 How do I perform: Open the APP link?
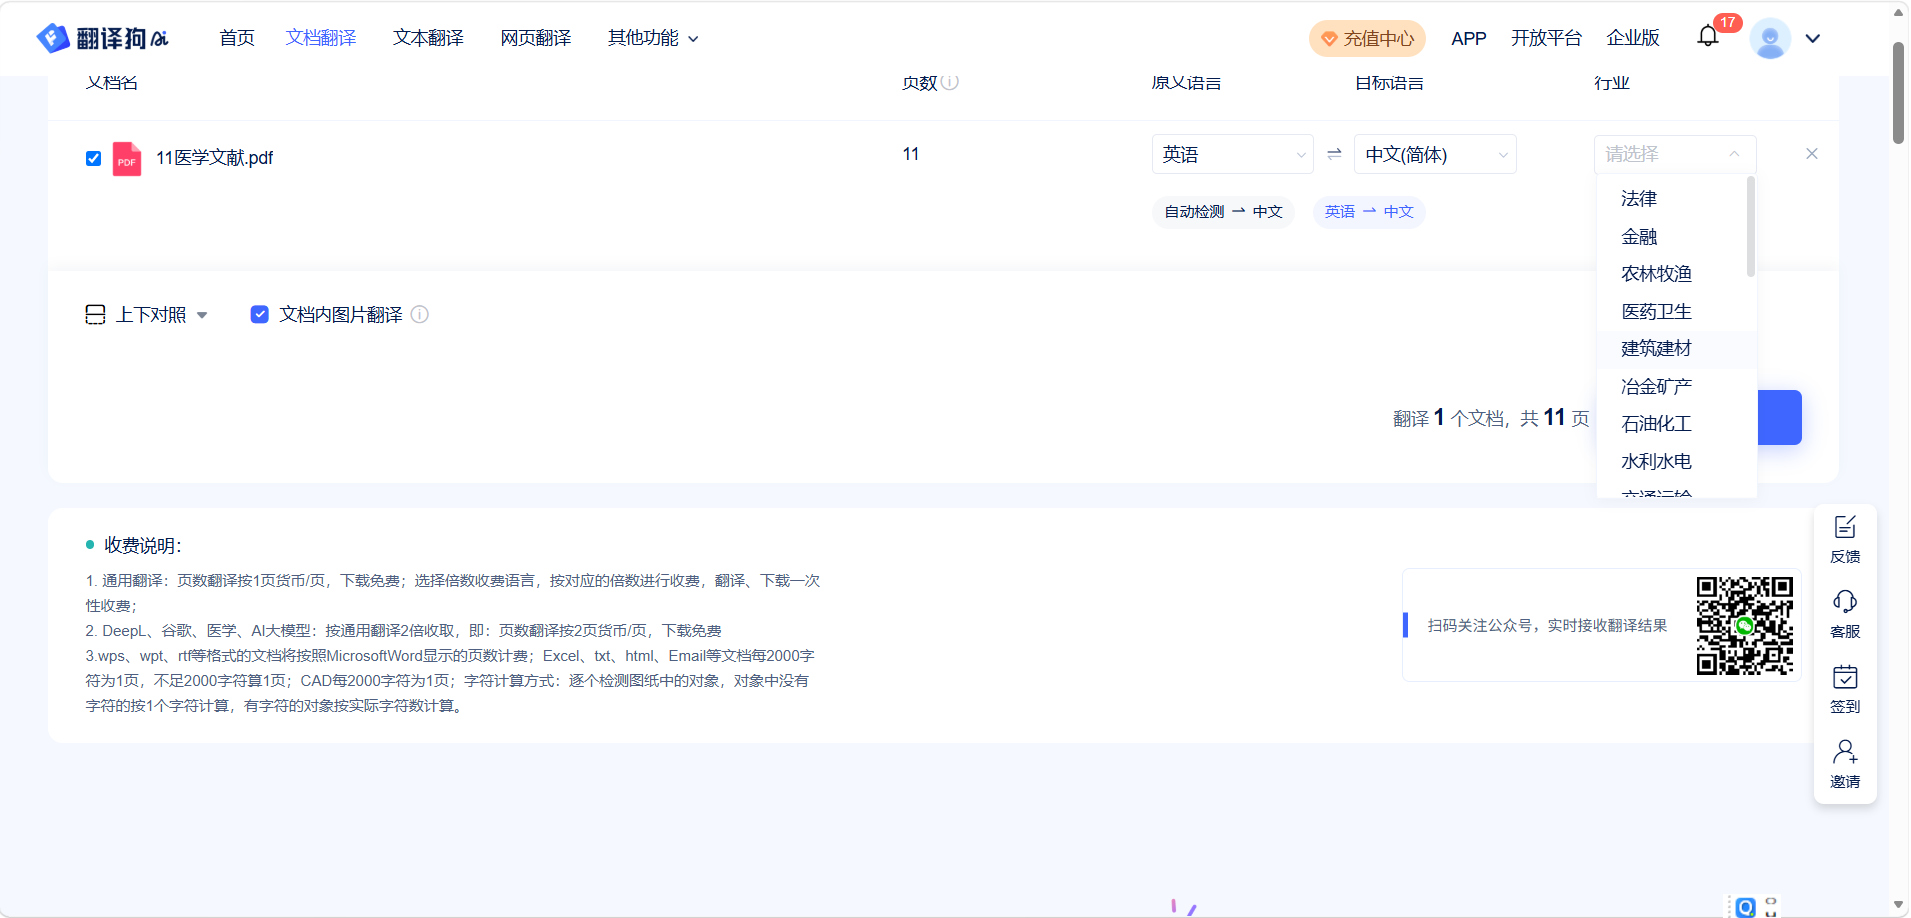pyautogui.click(x=1468, y=38)
